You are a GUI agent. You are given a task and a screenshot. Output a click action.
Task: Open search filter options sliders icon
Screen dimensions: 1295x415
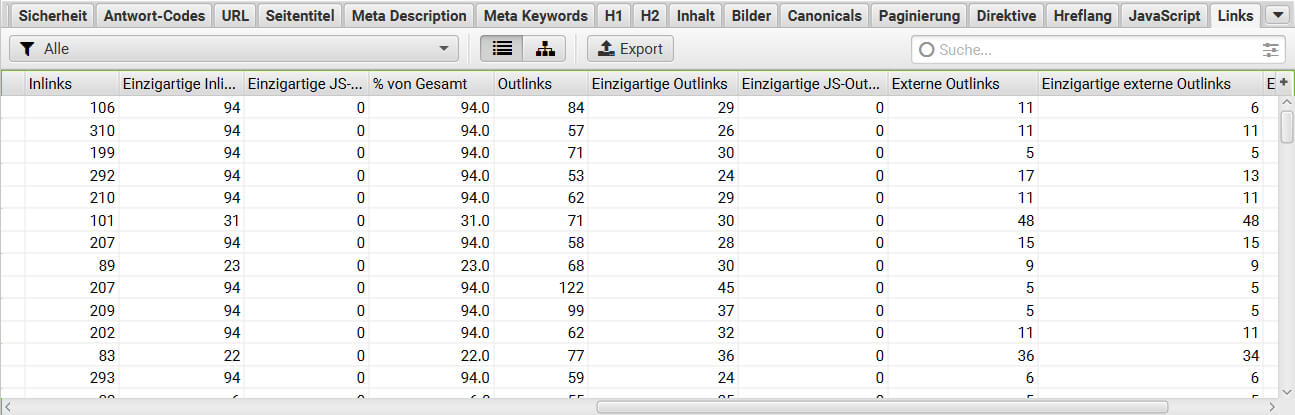coord(1271,49)
